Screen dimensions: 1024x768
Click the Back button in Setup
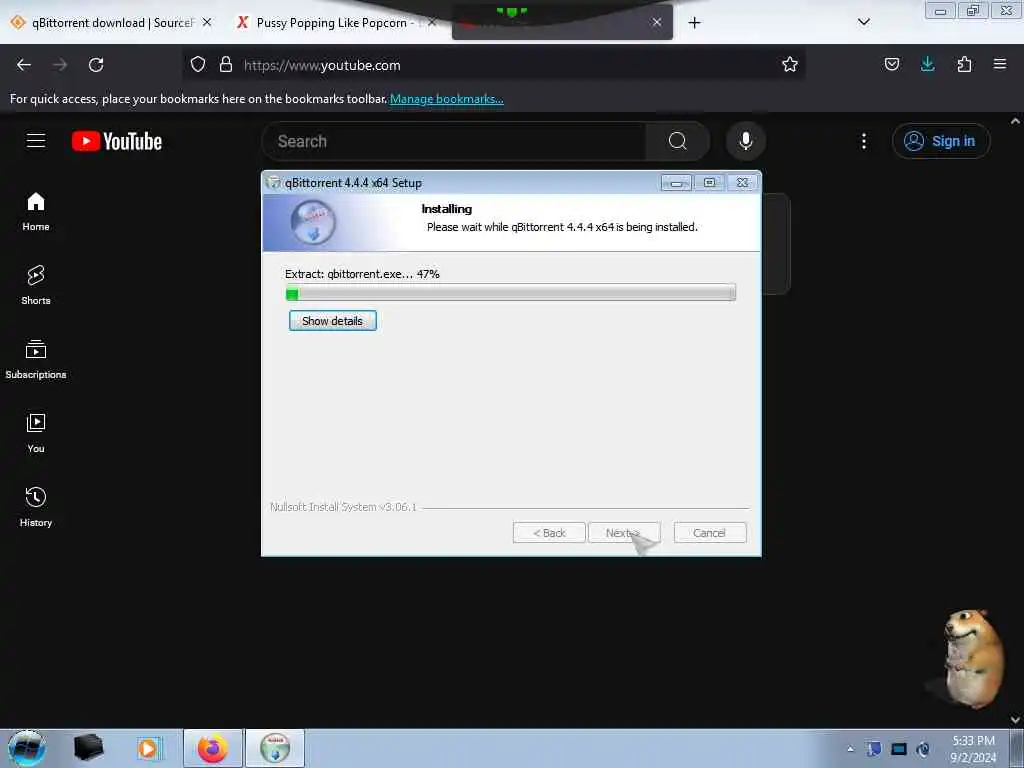[549, 533]
